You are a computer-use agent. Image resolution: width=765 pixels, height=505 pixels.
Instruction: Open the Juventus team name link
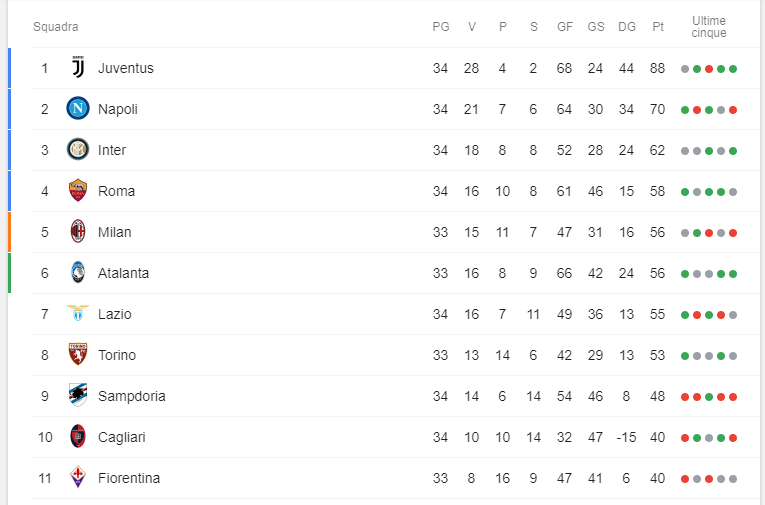126,68
